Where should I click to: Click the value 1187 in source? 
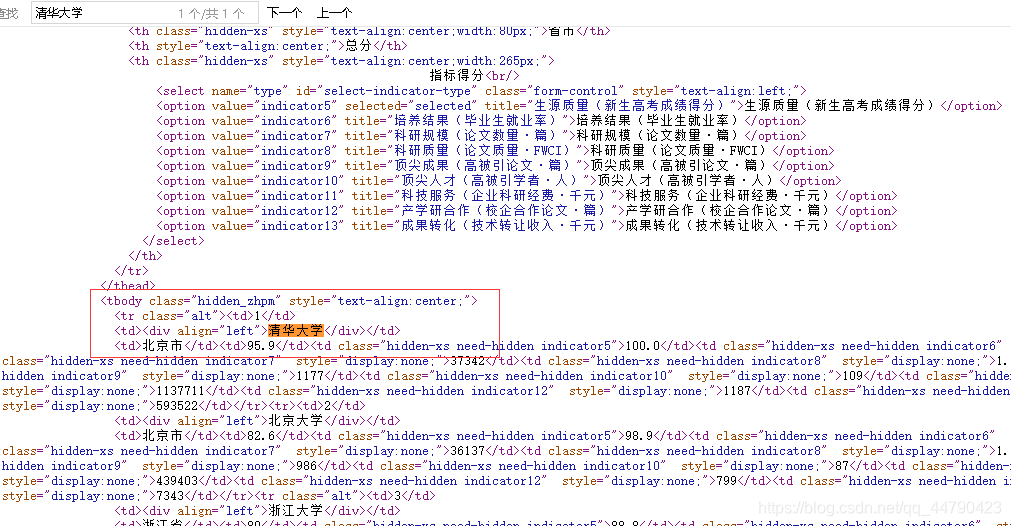click(x=737, y=391)
